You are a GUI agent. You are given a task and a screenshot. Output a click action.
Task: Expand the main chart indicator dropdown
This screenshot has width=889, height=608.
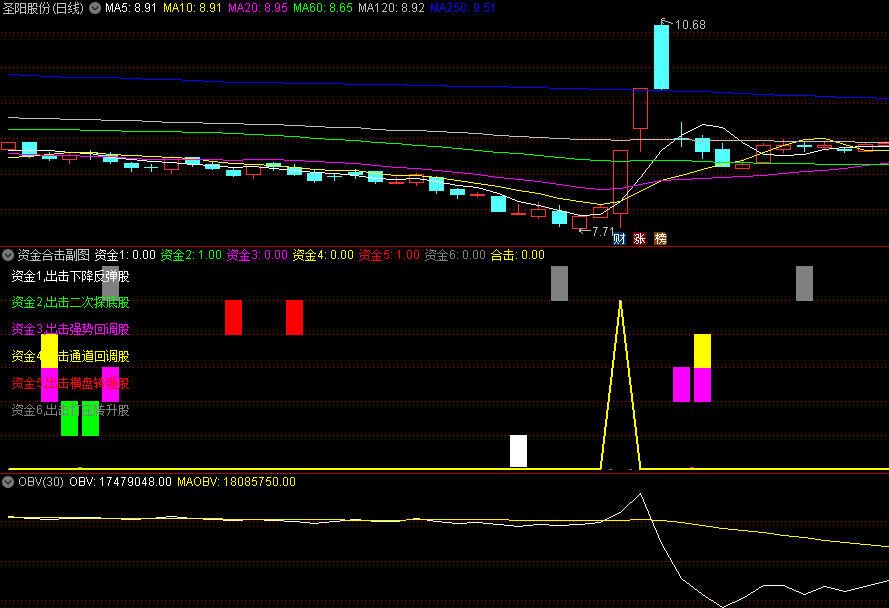tap(95, 8)
